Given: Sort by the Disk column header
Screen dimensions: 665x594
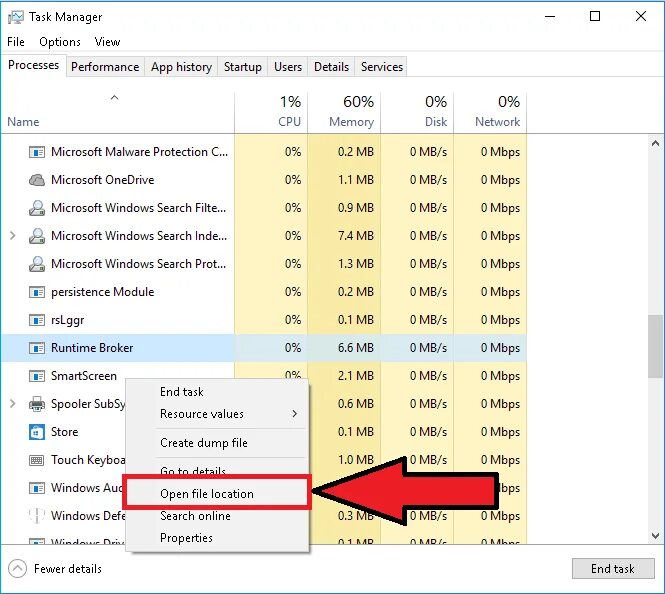Looking at the screenshot, I should [417, 112].
